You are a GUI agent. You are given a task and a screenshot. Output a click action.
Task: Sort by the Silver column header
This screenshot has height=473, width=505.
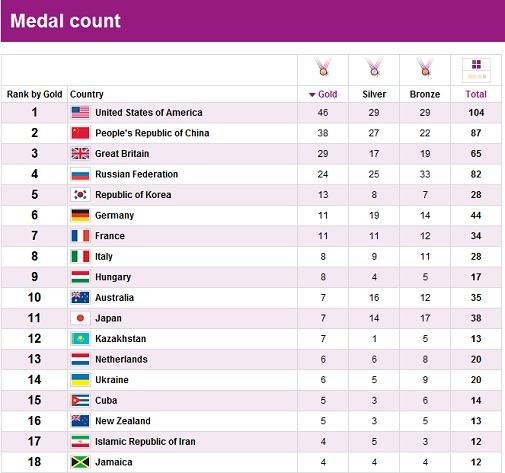click(x=374, y=94)
